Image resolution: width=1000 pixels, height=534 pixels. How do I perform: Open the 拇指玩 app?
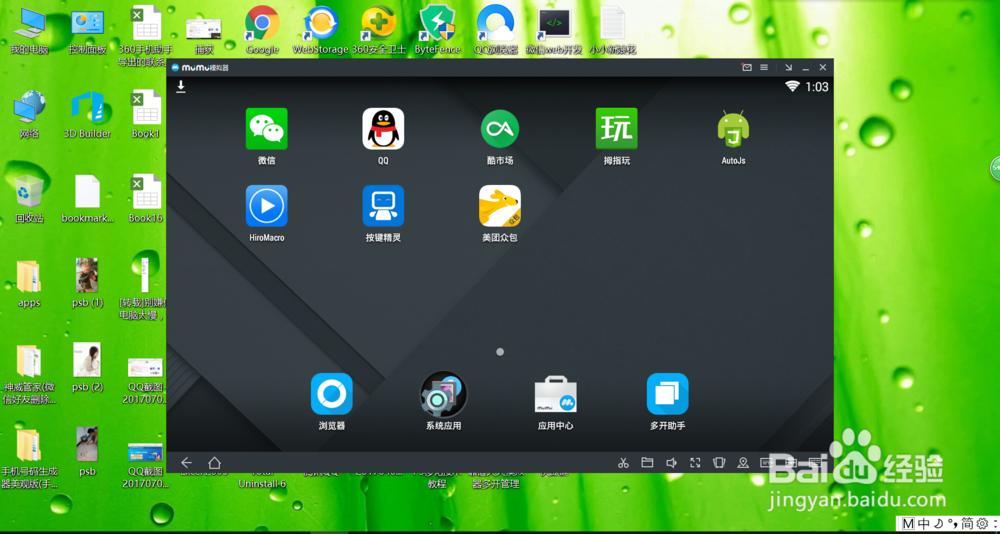[x=617, y=129]
